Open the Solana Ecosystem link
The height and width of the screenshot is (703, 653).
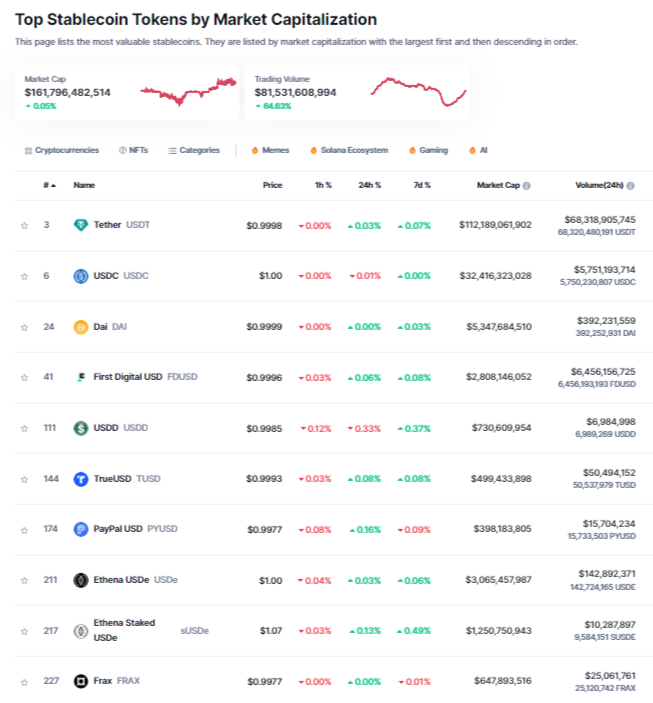pos(348,150)
